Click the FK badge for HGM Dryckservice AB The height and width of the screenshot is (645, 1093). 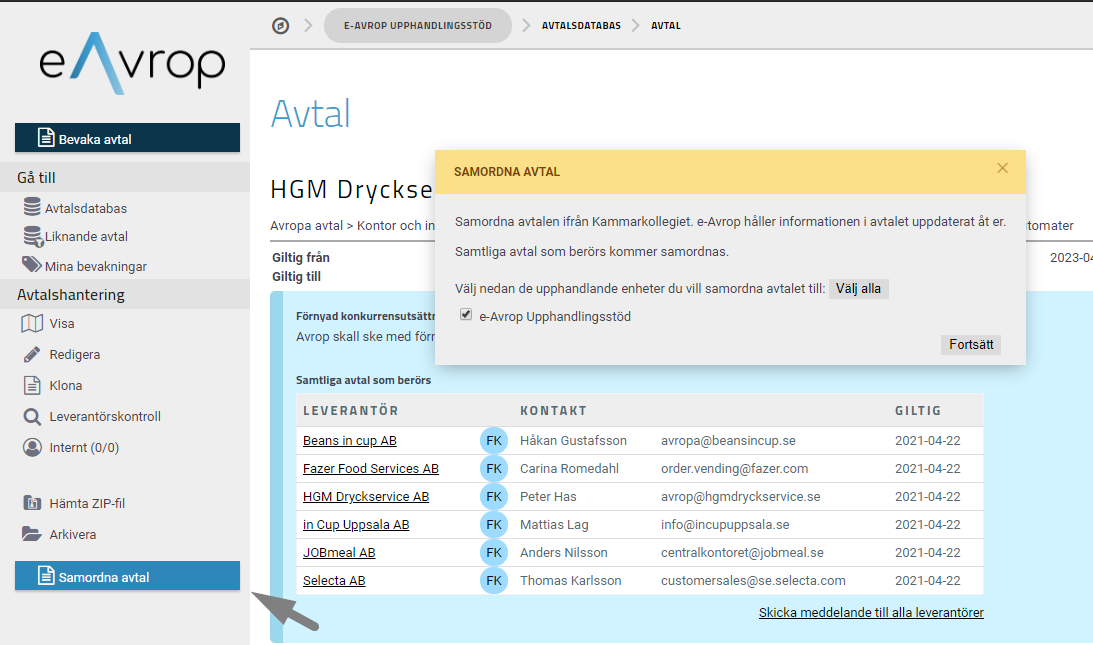pos(494,496)
